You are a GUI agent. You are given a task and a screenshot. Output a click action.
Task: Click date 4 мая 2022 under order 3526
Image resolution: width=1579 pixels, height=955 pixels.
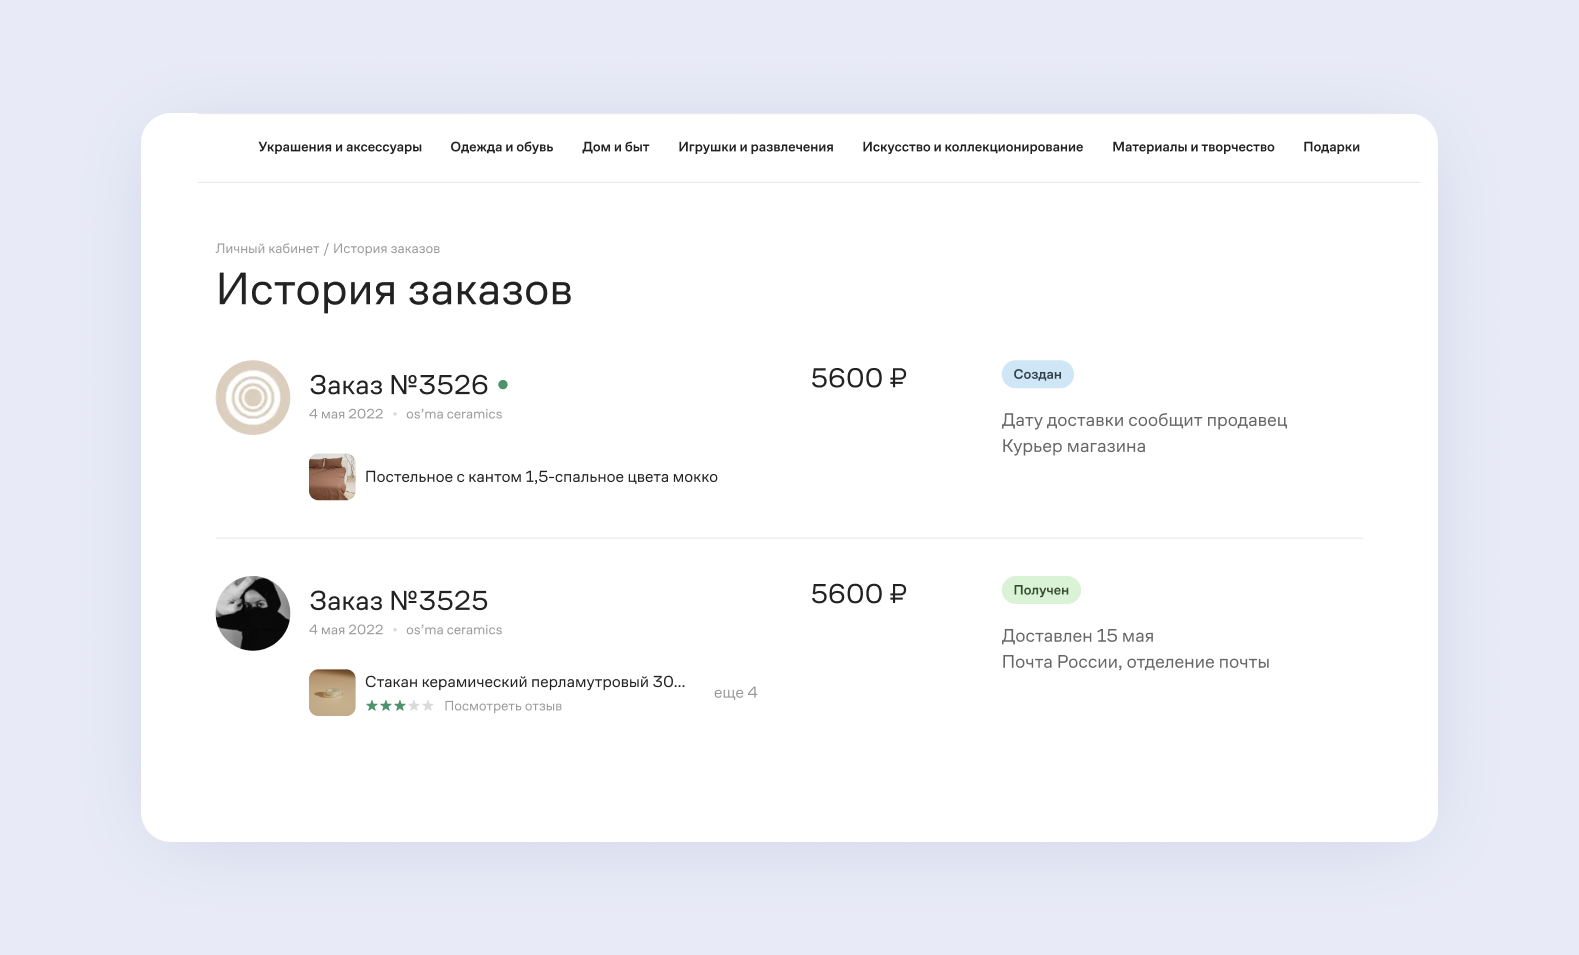pos(346,414)
